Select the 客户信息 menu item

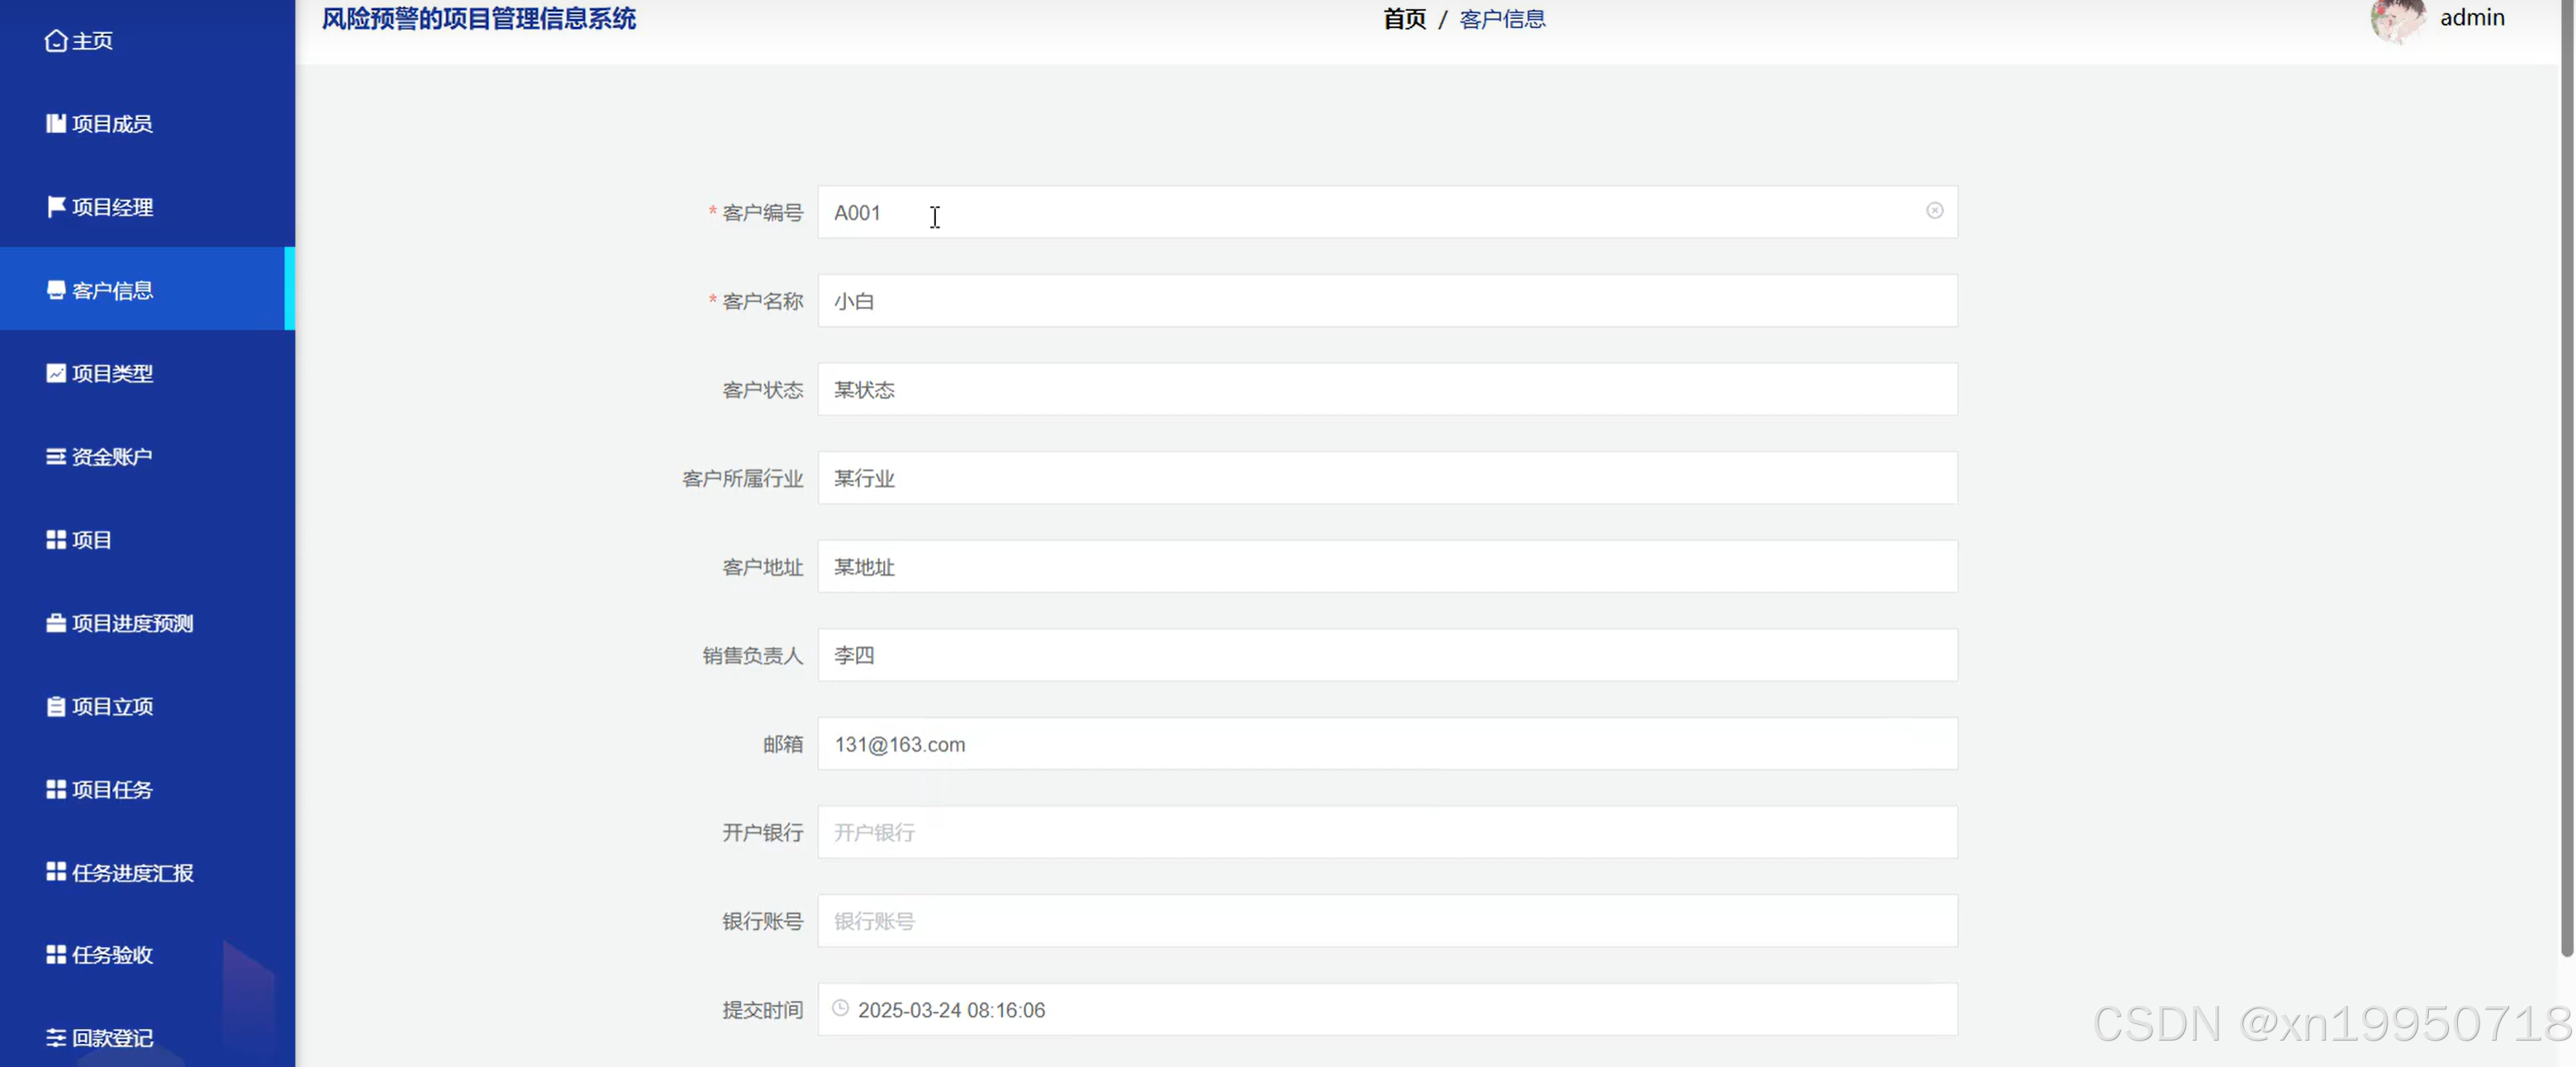147,290
